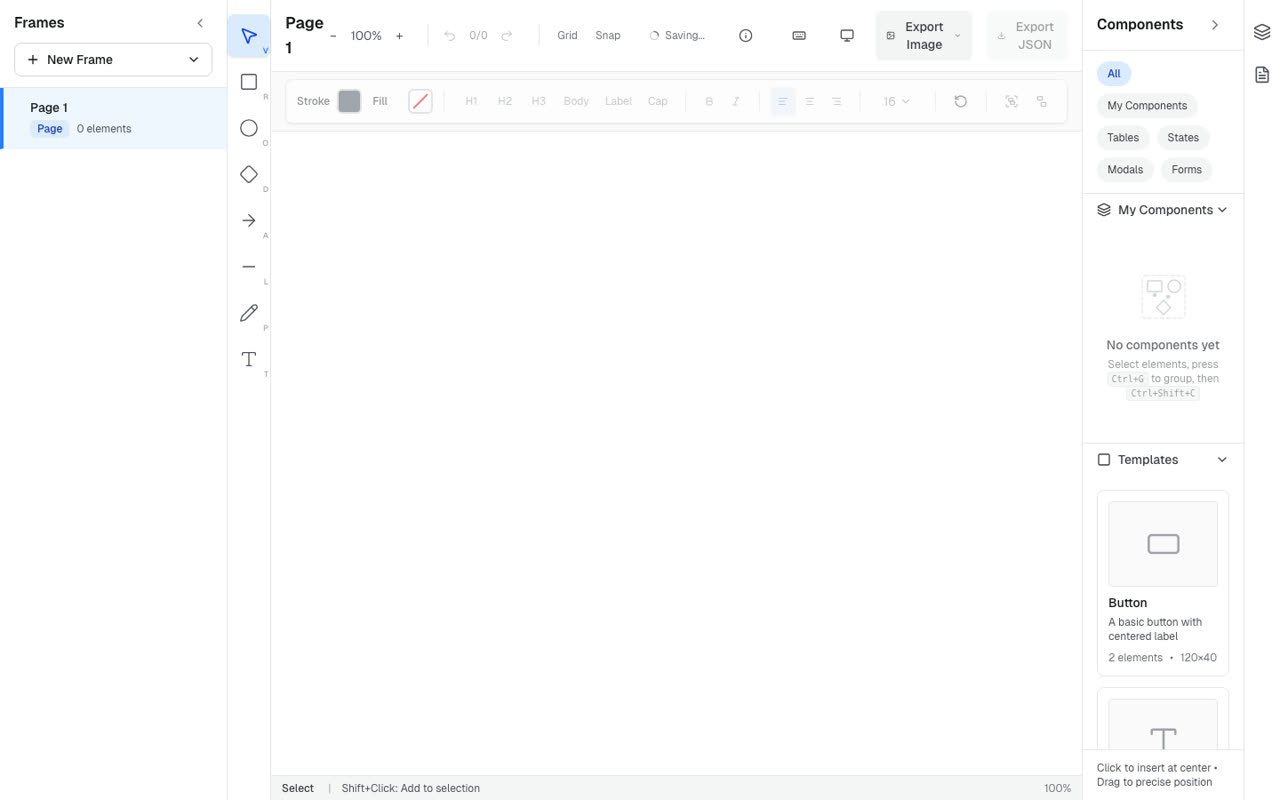Select the Page 1 frame

[x=113, y=118]
